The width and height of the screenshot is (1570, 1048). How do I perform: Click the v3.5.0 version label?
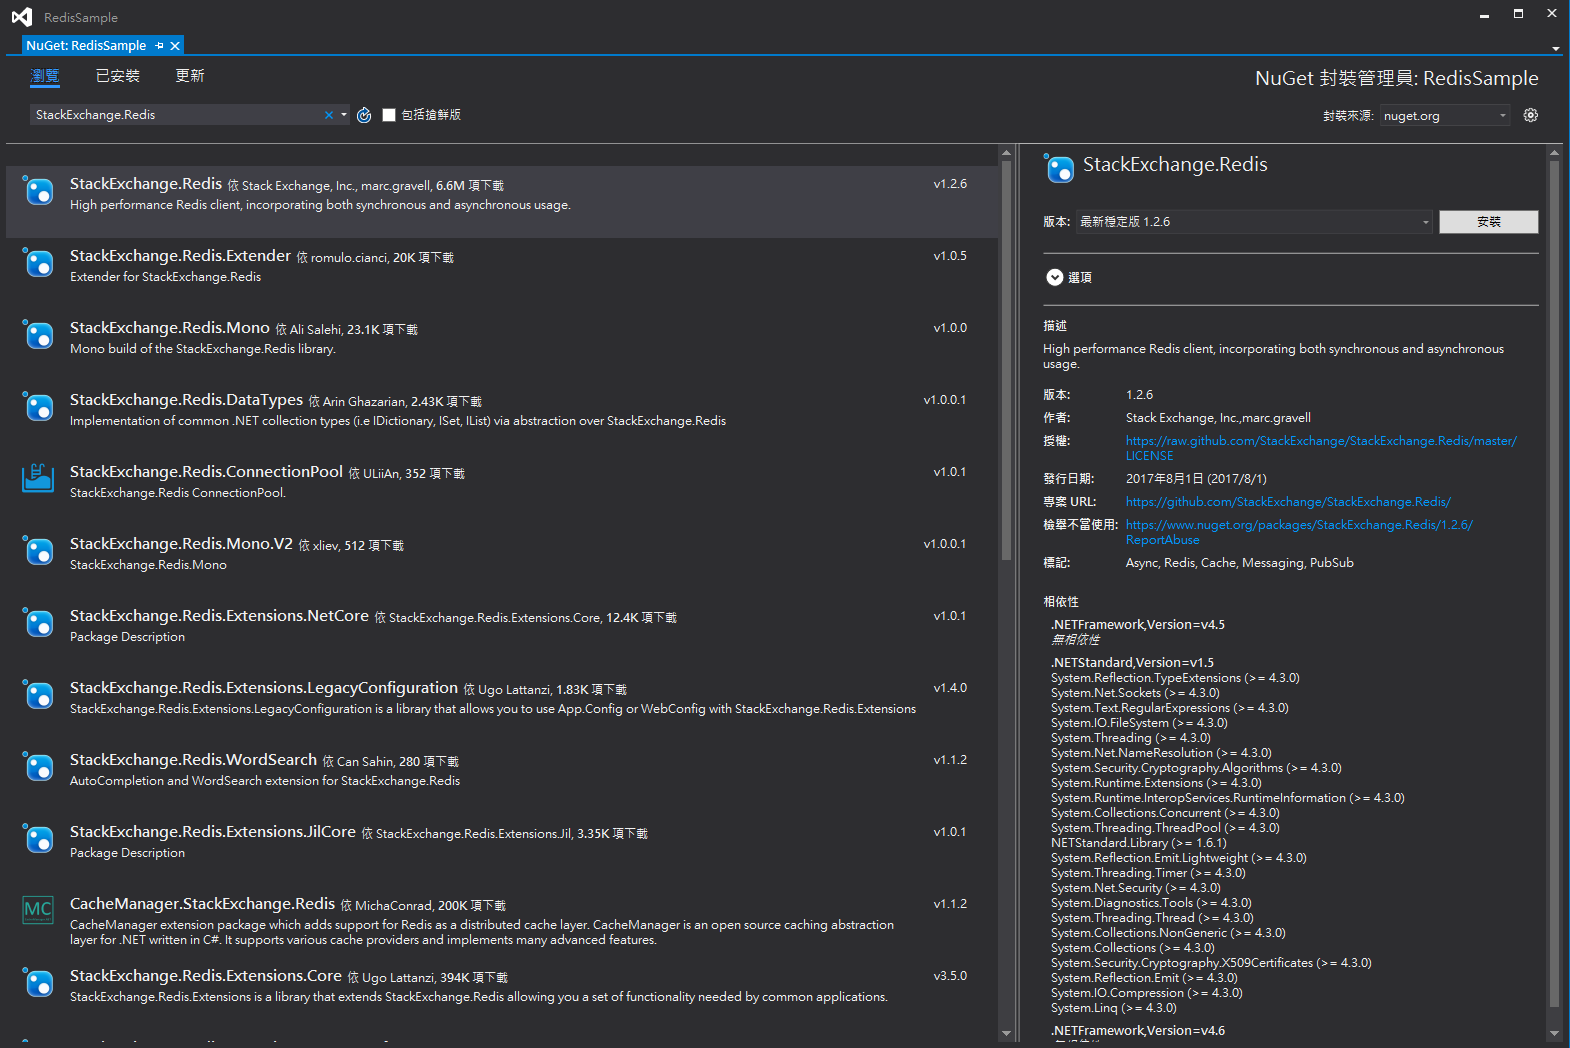(x=950, y=976)
